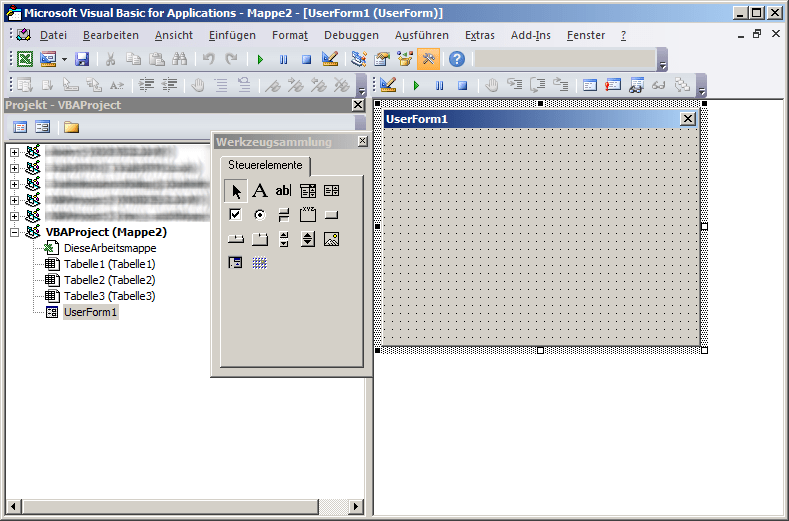Expand the topmost blurred project node
The image size is (789, 521).
15,152
